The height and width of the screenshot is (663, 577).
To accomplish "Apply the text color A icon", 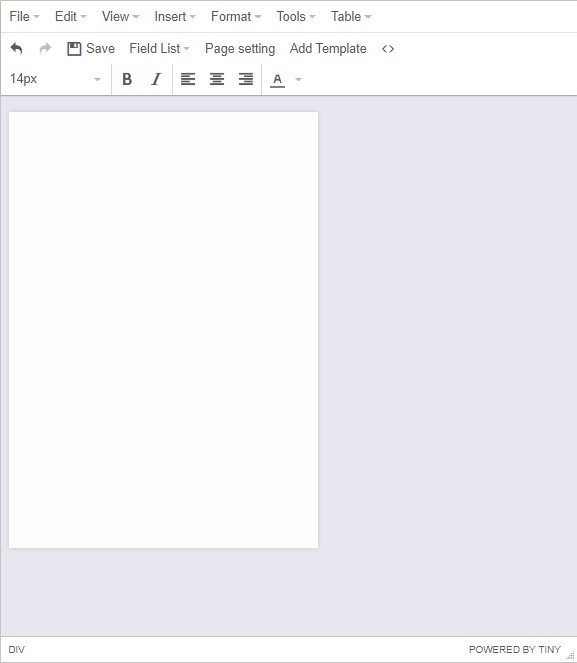I will coord(277,79).
